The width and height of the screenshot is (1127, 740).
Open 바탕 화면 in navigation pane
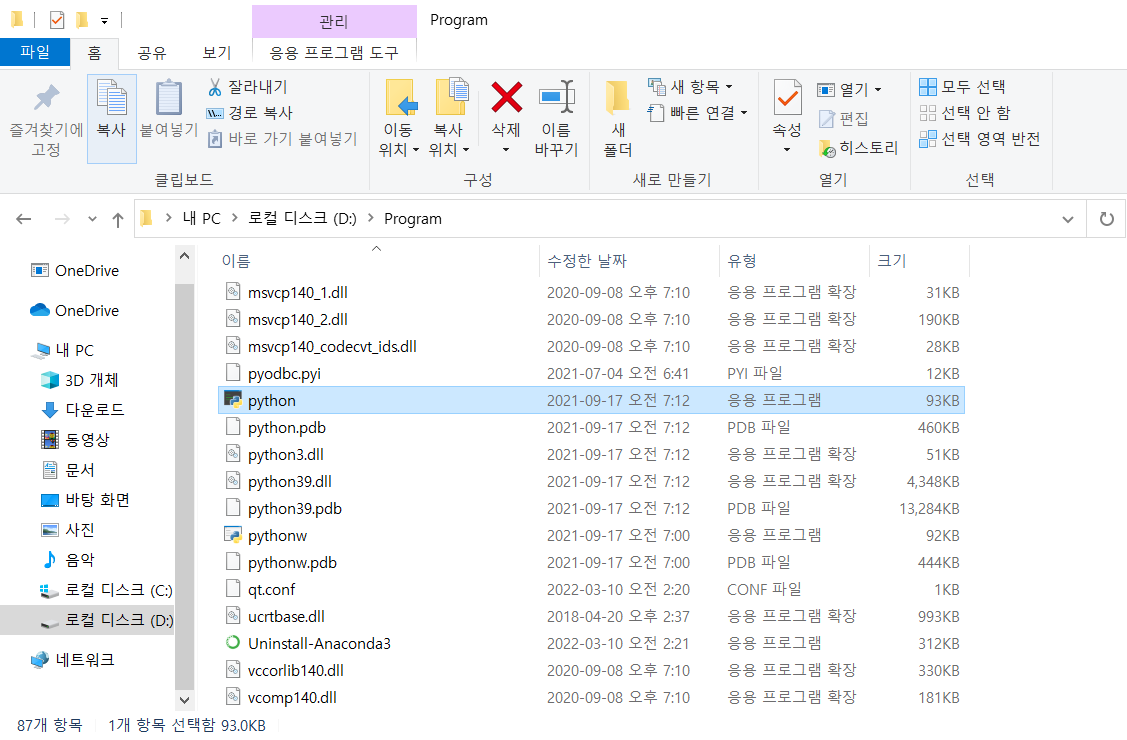97,500
